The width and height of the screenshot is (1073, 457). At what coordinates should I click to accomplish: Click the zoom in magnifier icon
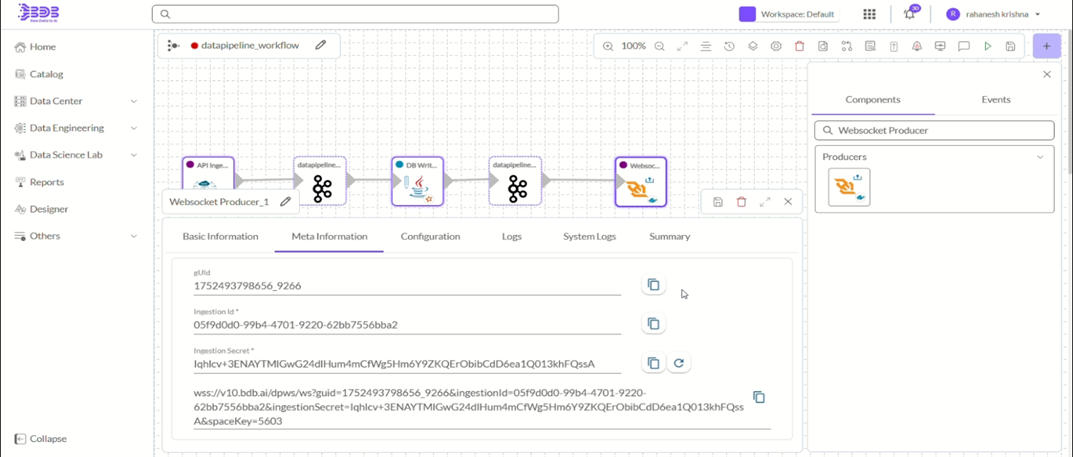click(608, 46)
